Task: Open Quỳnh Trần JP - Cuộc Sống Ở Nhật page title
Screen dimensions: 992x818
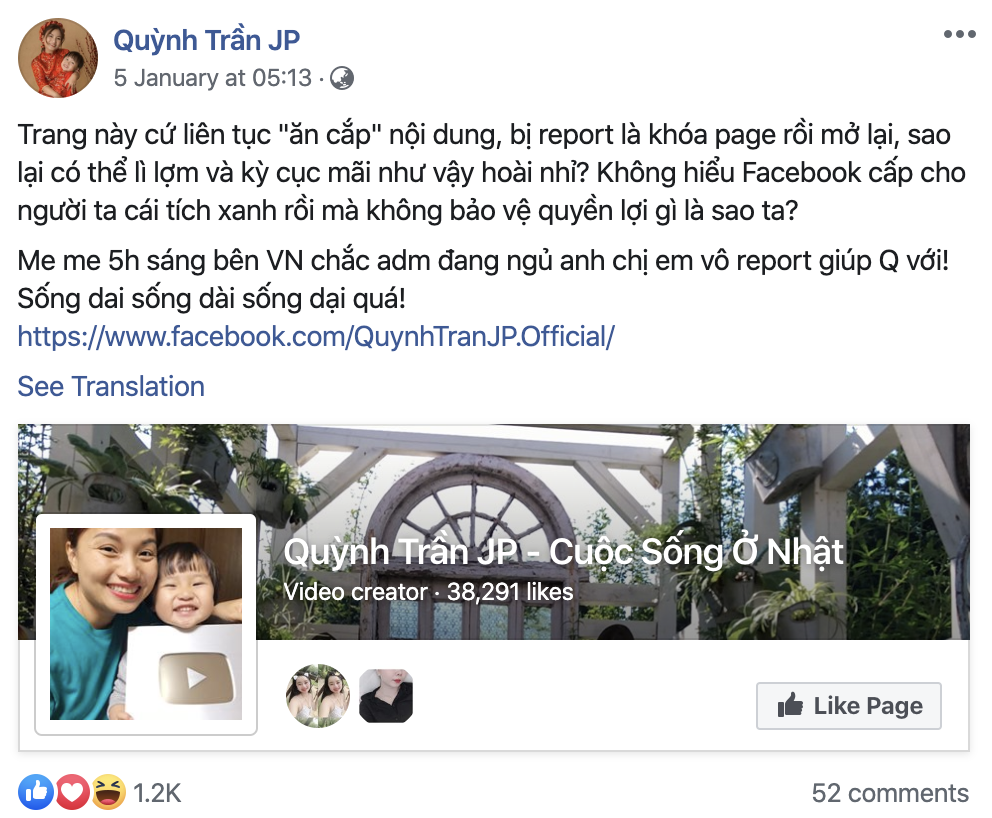Action: (x=563, y=552)
